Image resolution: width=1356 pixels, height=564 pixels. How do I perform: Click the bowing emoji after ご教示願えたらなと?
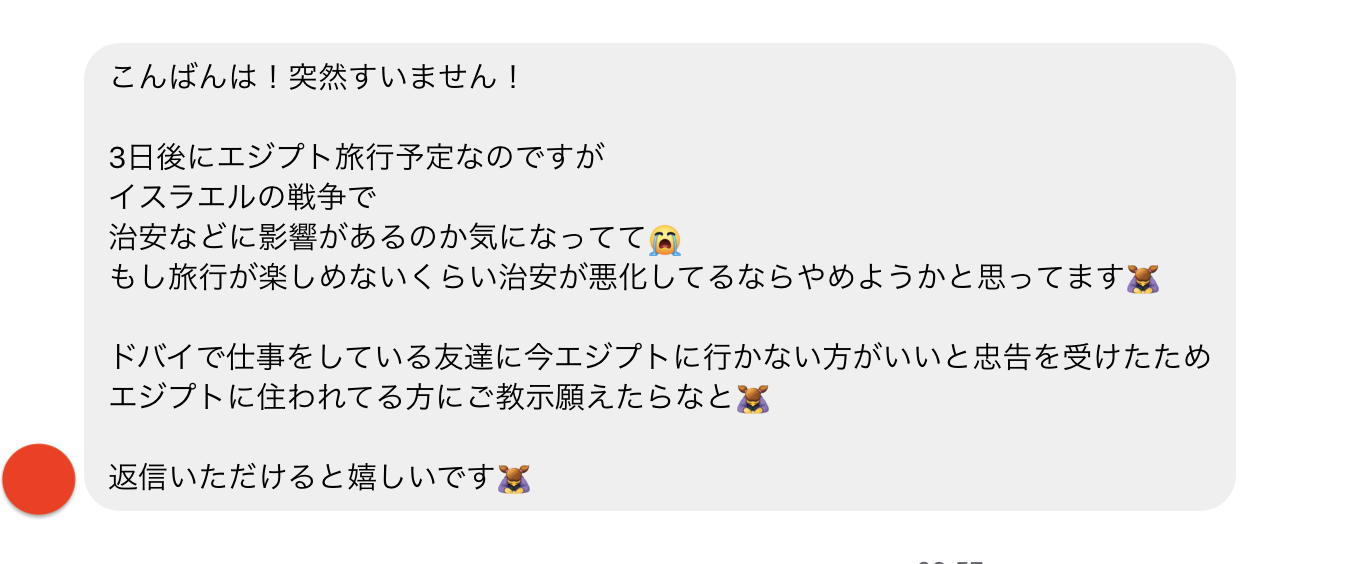[753, 398]
